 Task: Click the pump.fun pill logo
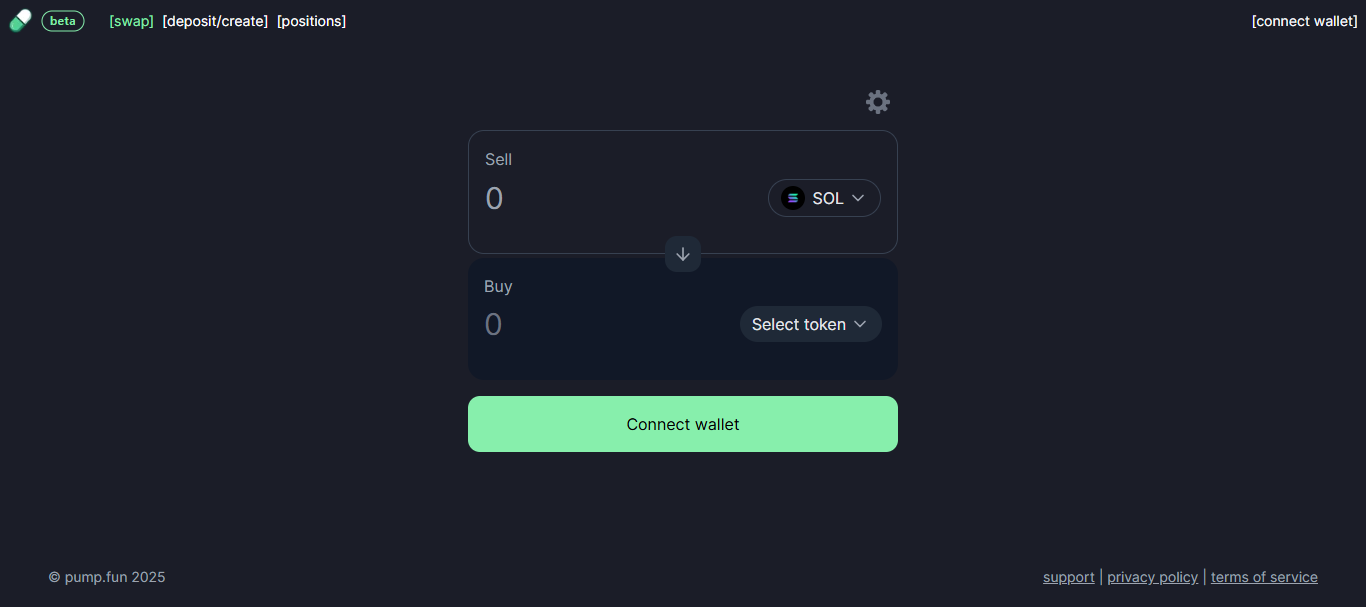click(18, 20)
